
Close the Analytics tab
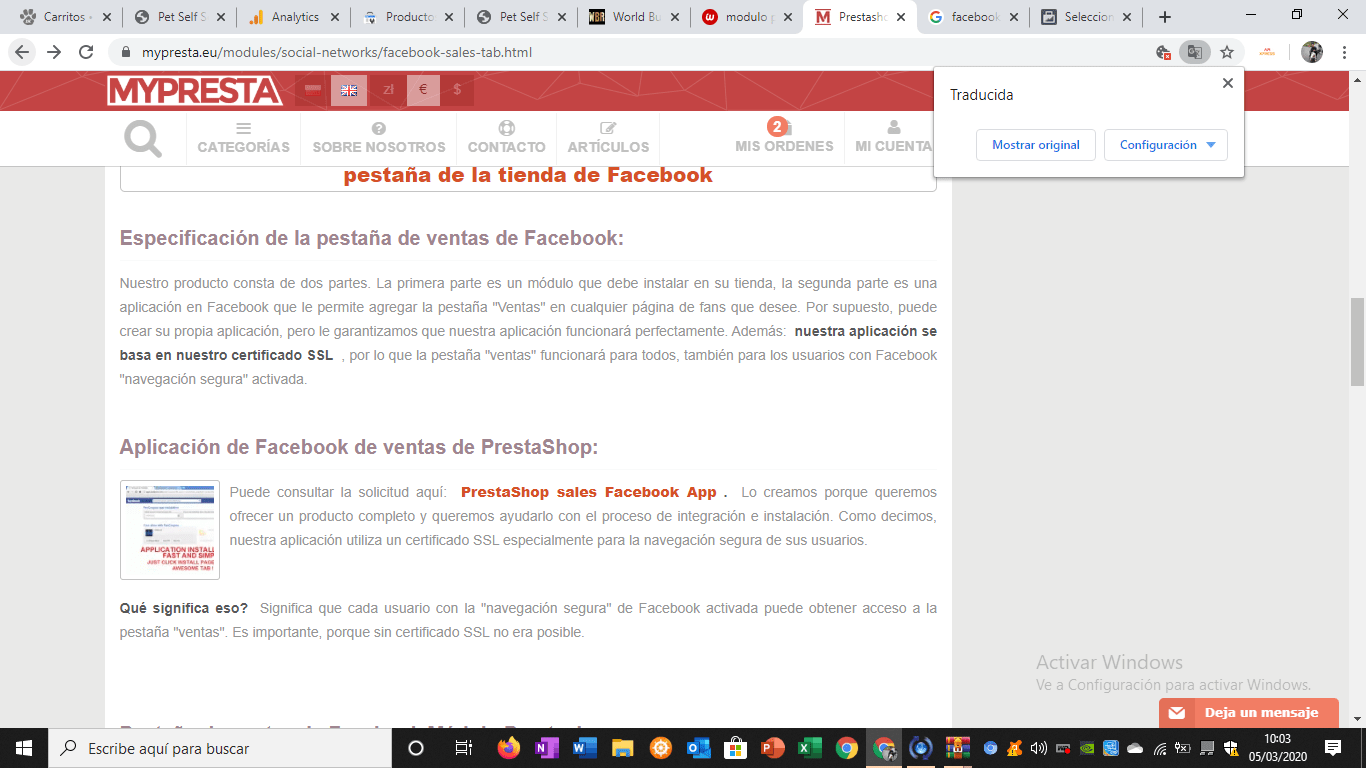click(x=333, y=17)
